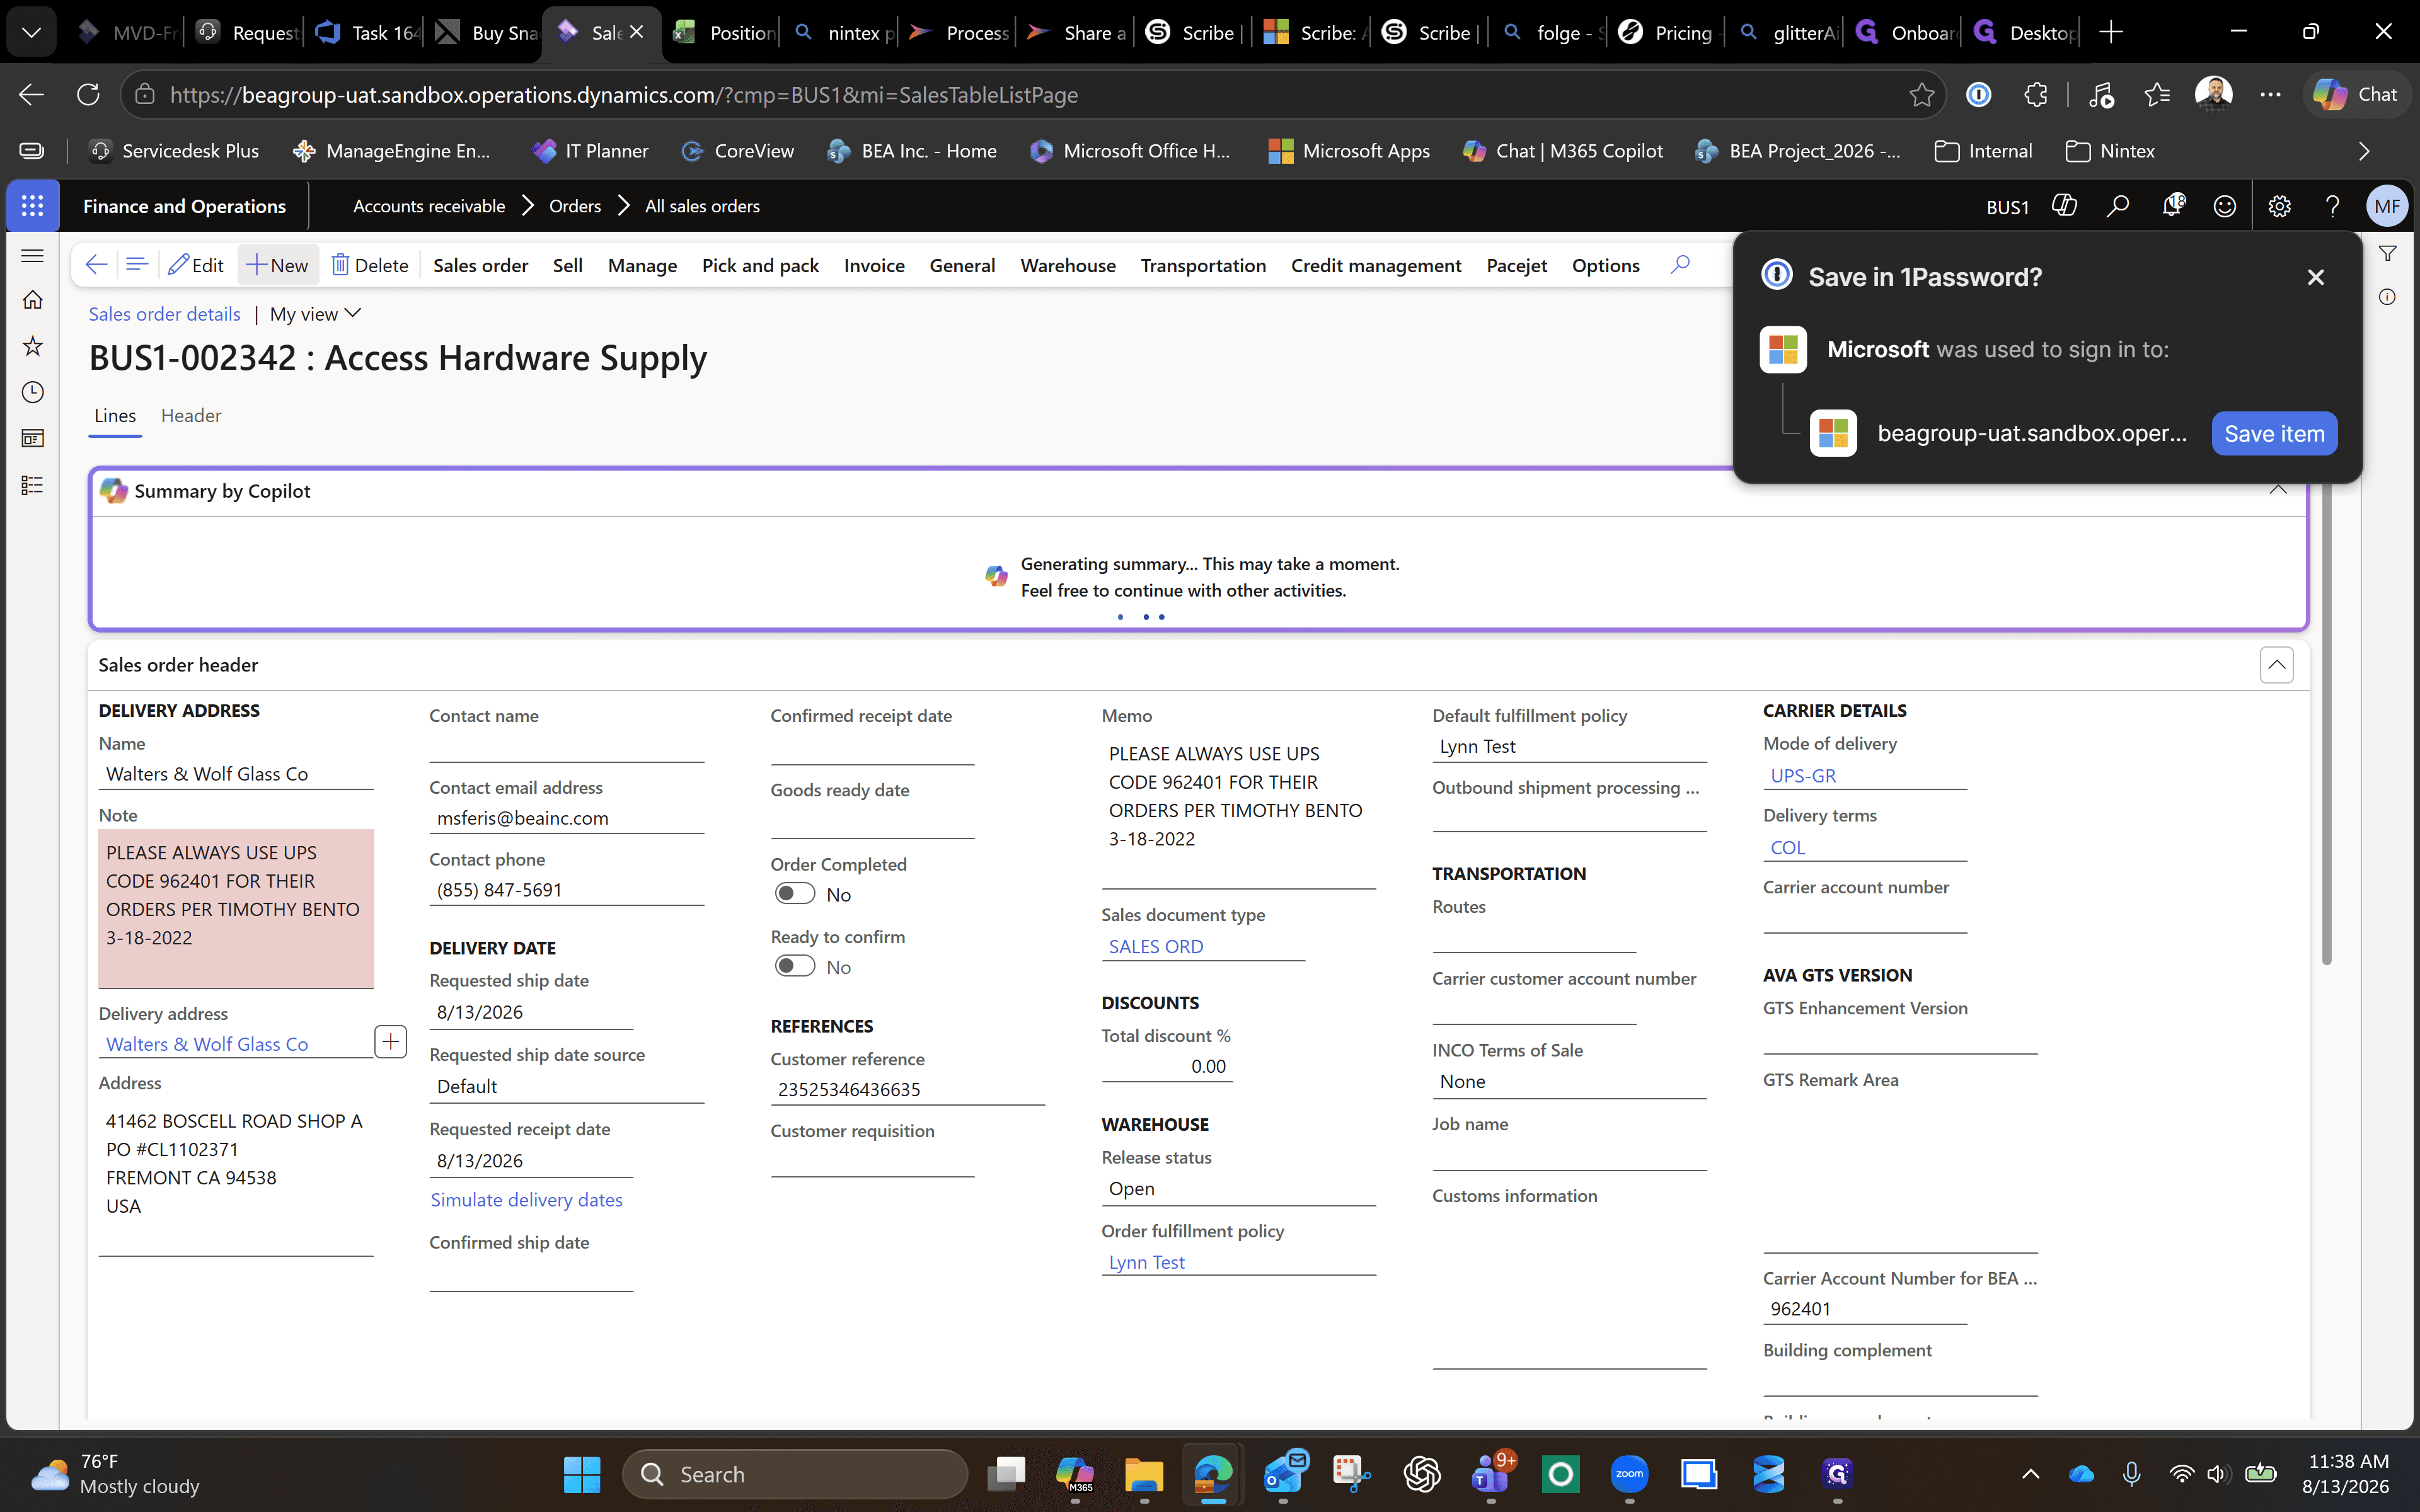Collapse the Summary by Copilot panel
2420x1512 pixels.
coord(2278,490)
